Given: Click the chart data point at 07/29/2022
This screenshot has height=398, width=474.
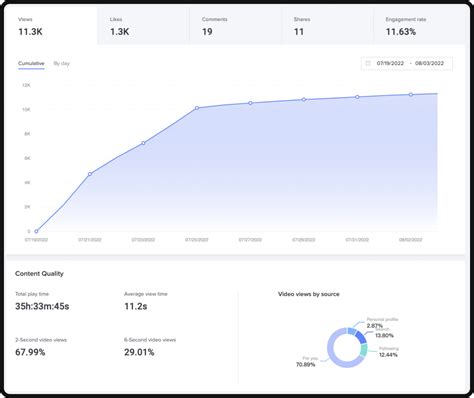Looking at the screenshot, I should coord(304,99).
